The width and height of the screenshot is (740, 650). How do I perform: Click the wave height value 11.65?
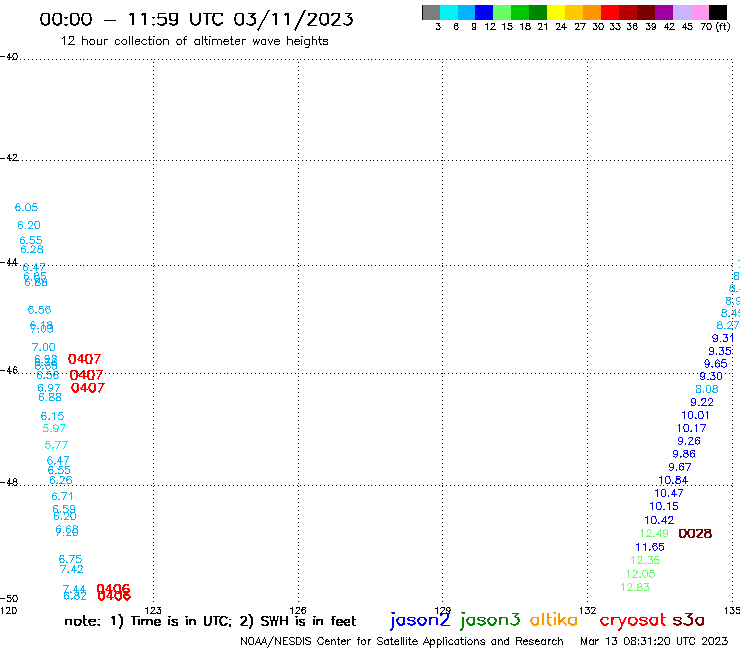[650, 547]
